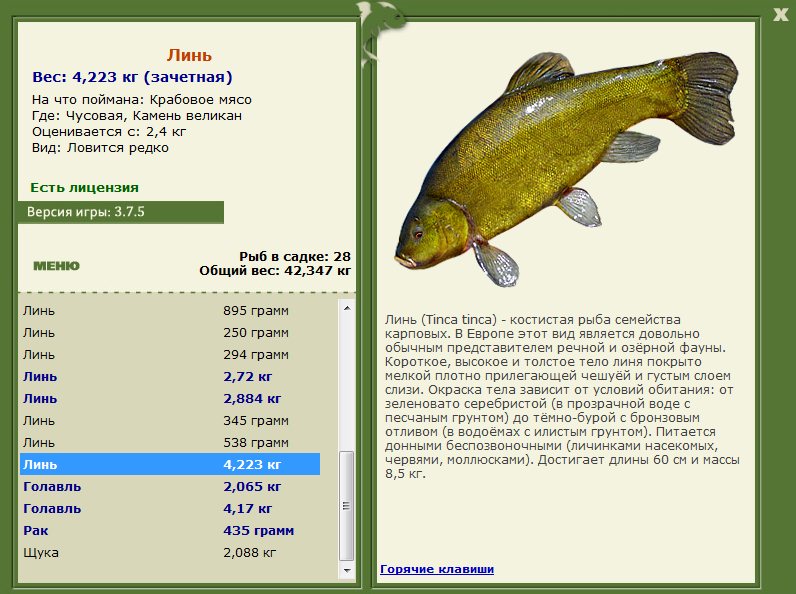Click the Линь title heading

tap(189, 55)
